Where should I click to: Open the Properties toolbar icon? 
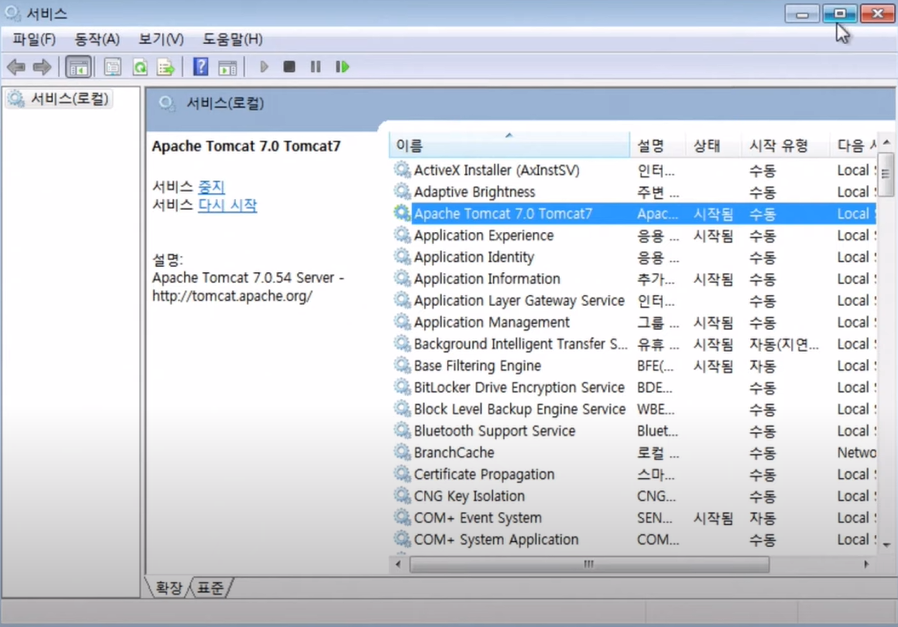click(112, 67)
